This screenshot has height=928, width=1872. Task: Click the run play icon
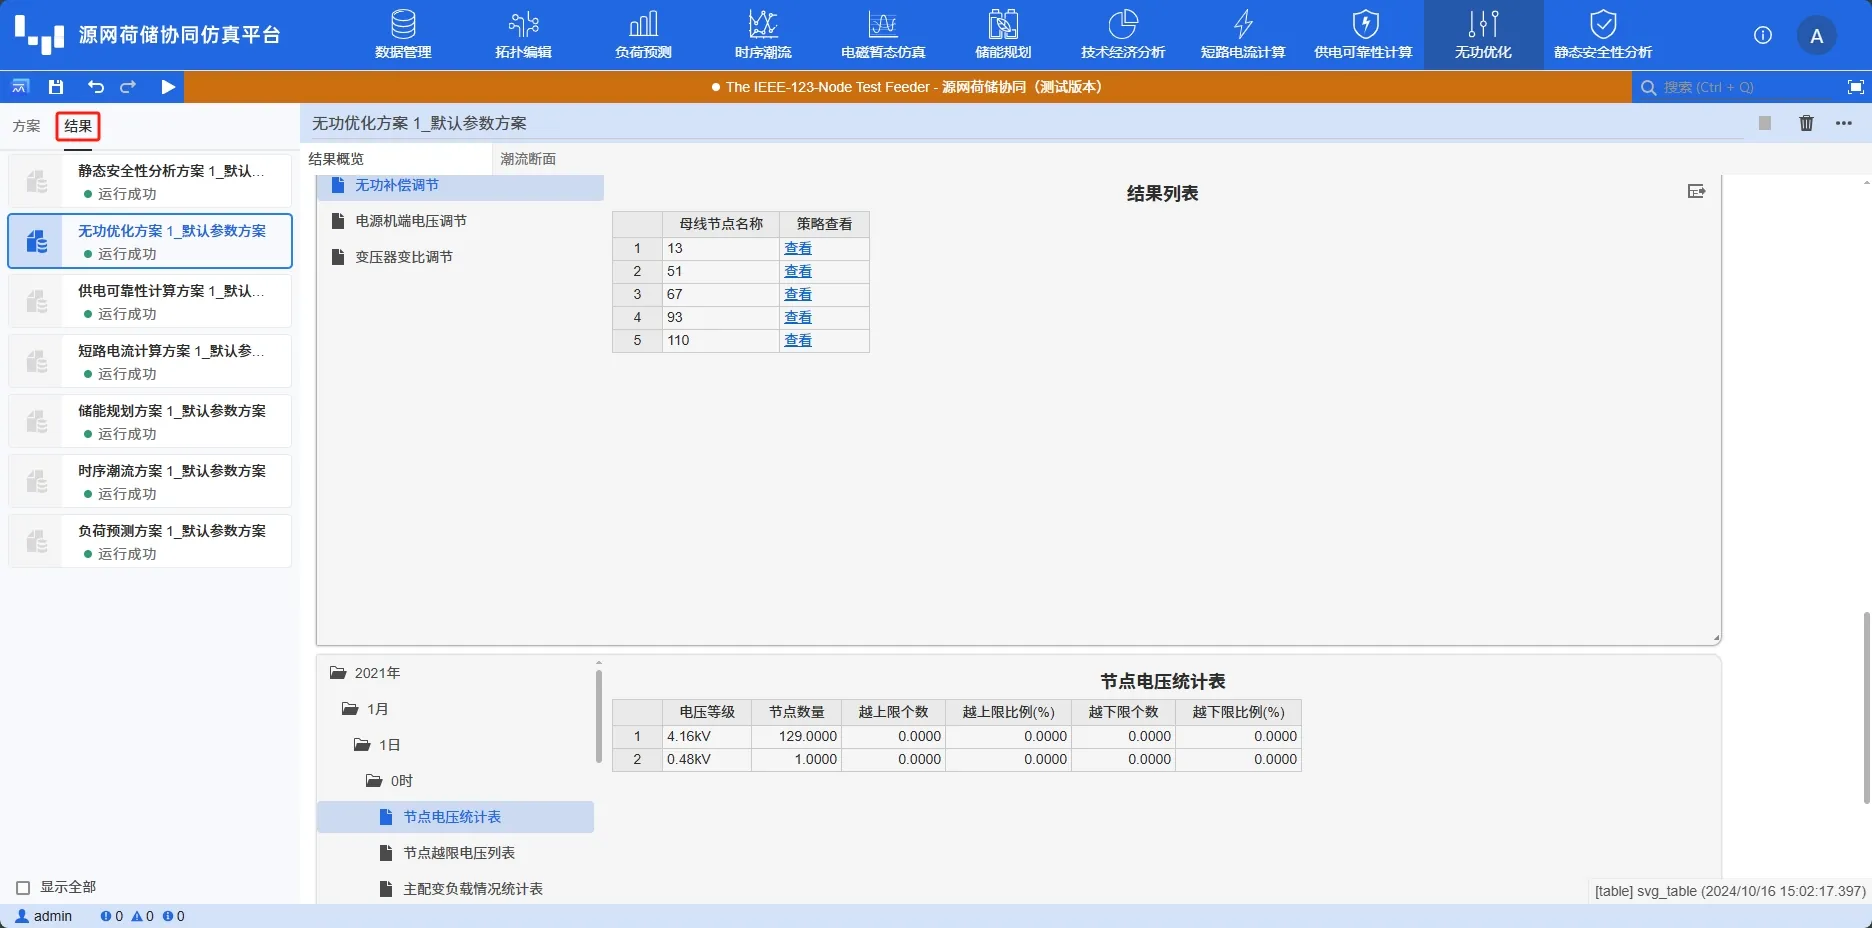pos(168,87)
